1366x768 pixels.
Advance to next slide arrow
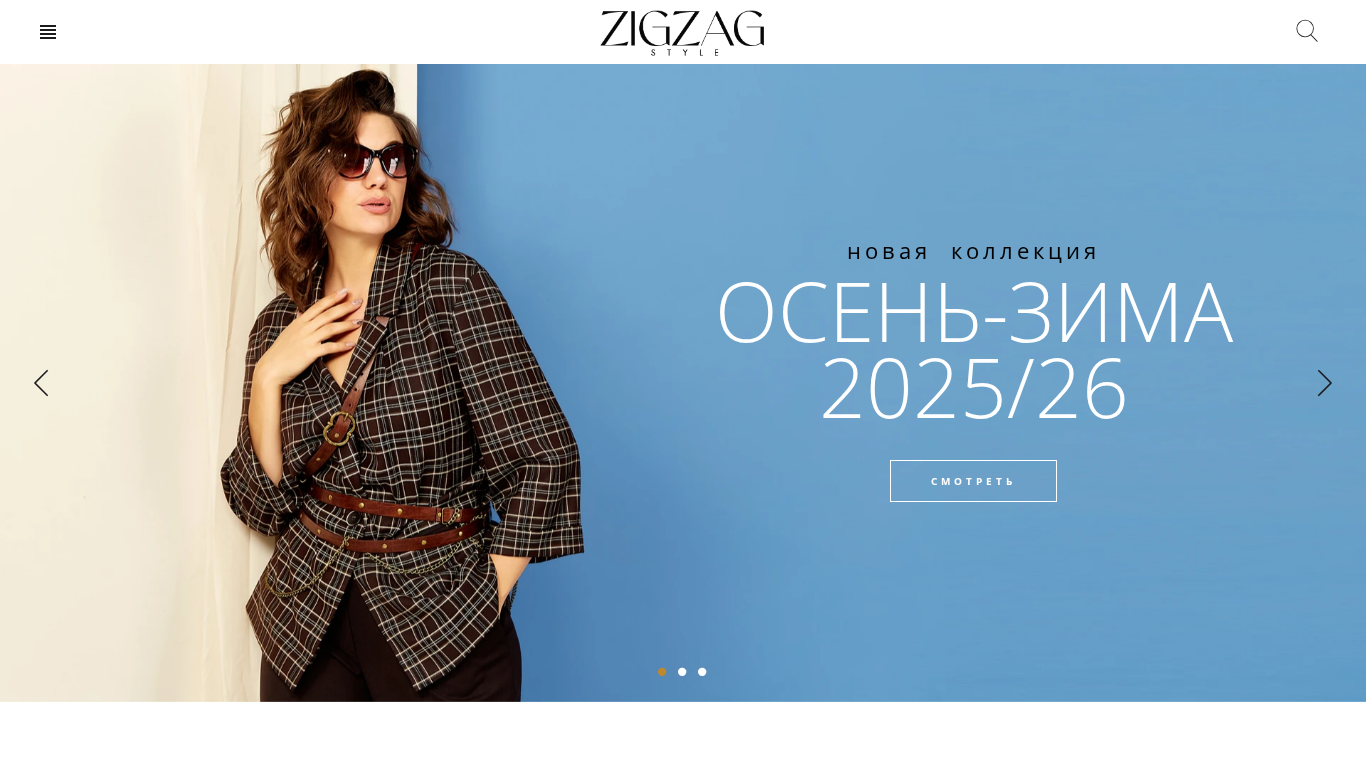(1325, 383)
